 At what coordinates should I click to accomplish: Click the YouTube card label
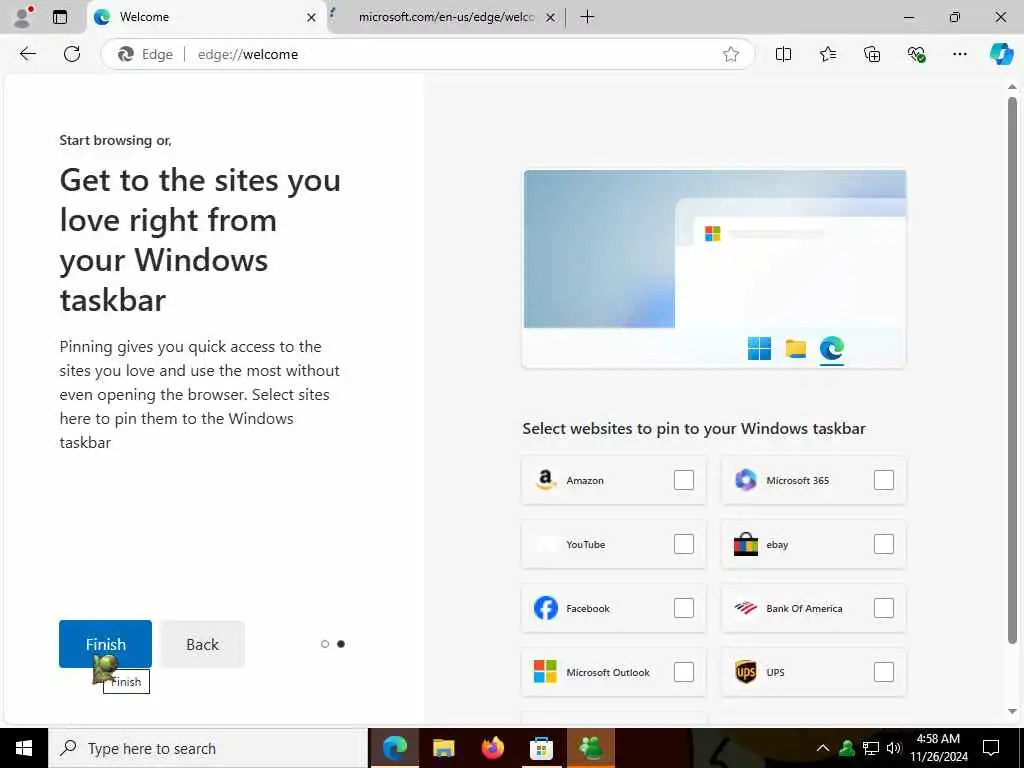pos(586,544)
